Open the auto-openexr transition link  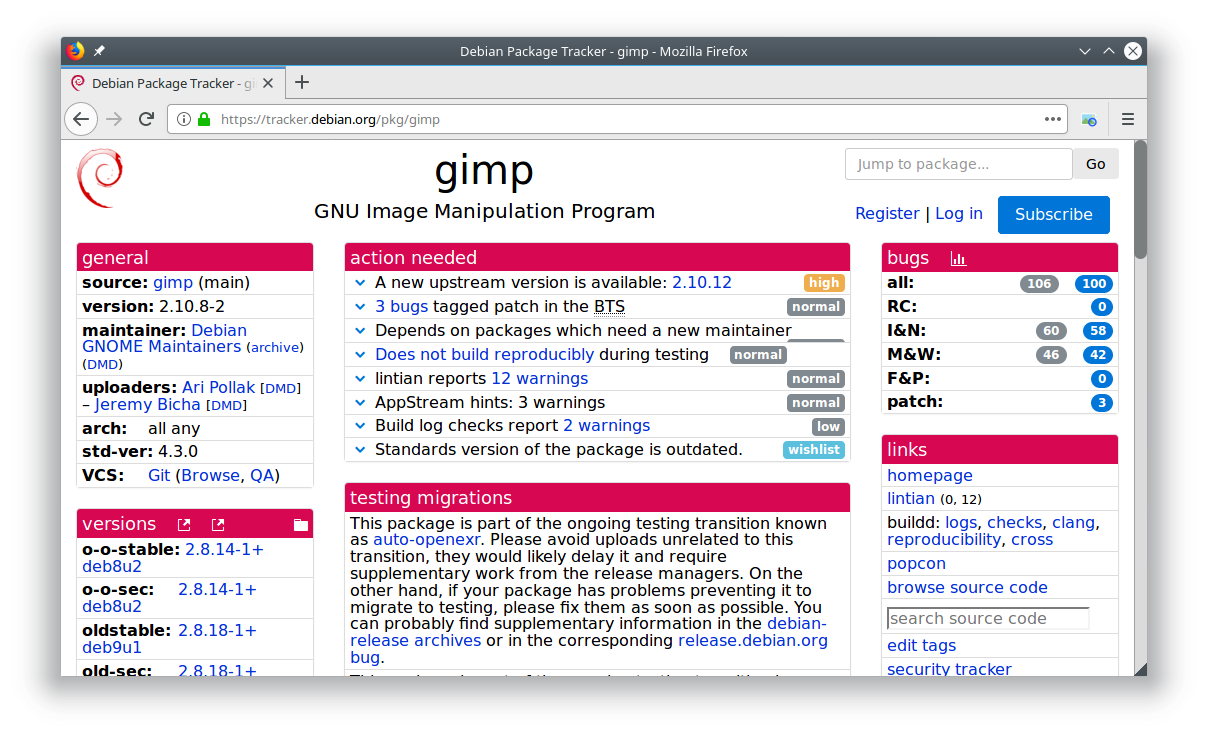(x=427, y=540)
